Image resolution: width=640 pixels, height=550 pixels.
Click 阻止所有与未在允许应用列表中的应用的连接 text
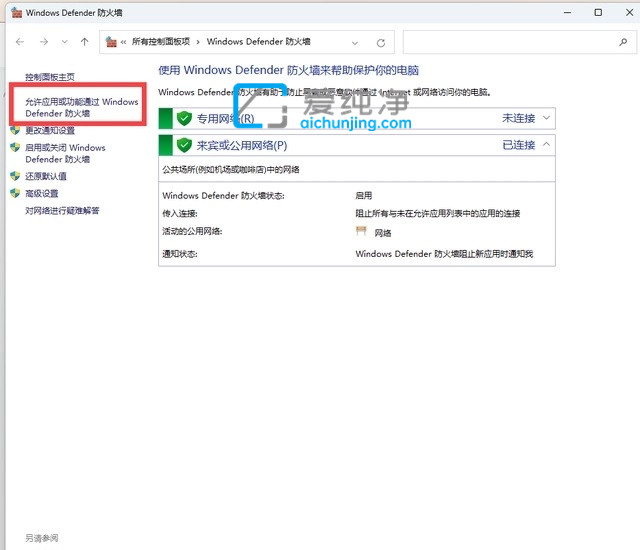438,213
